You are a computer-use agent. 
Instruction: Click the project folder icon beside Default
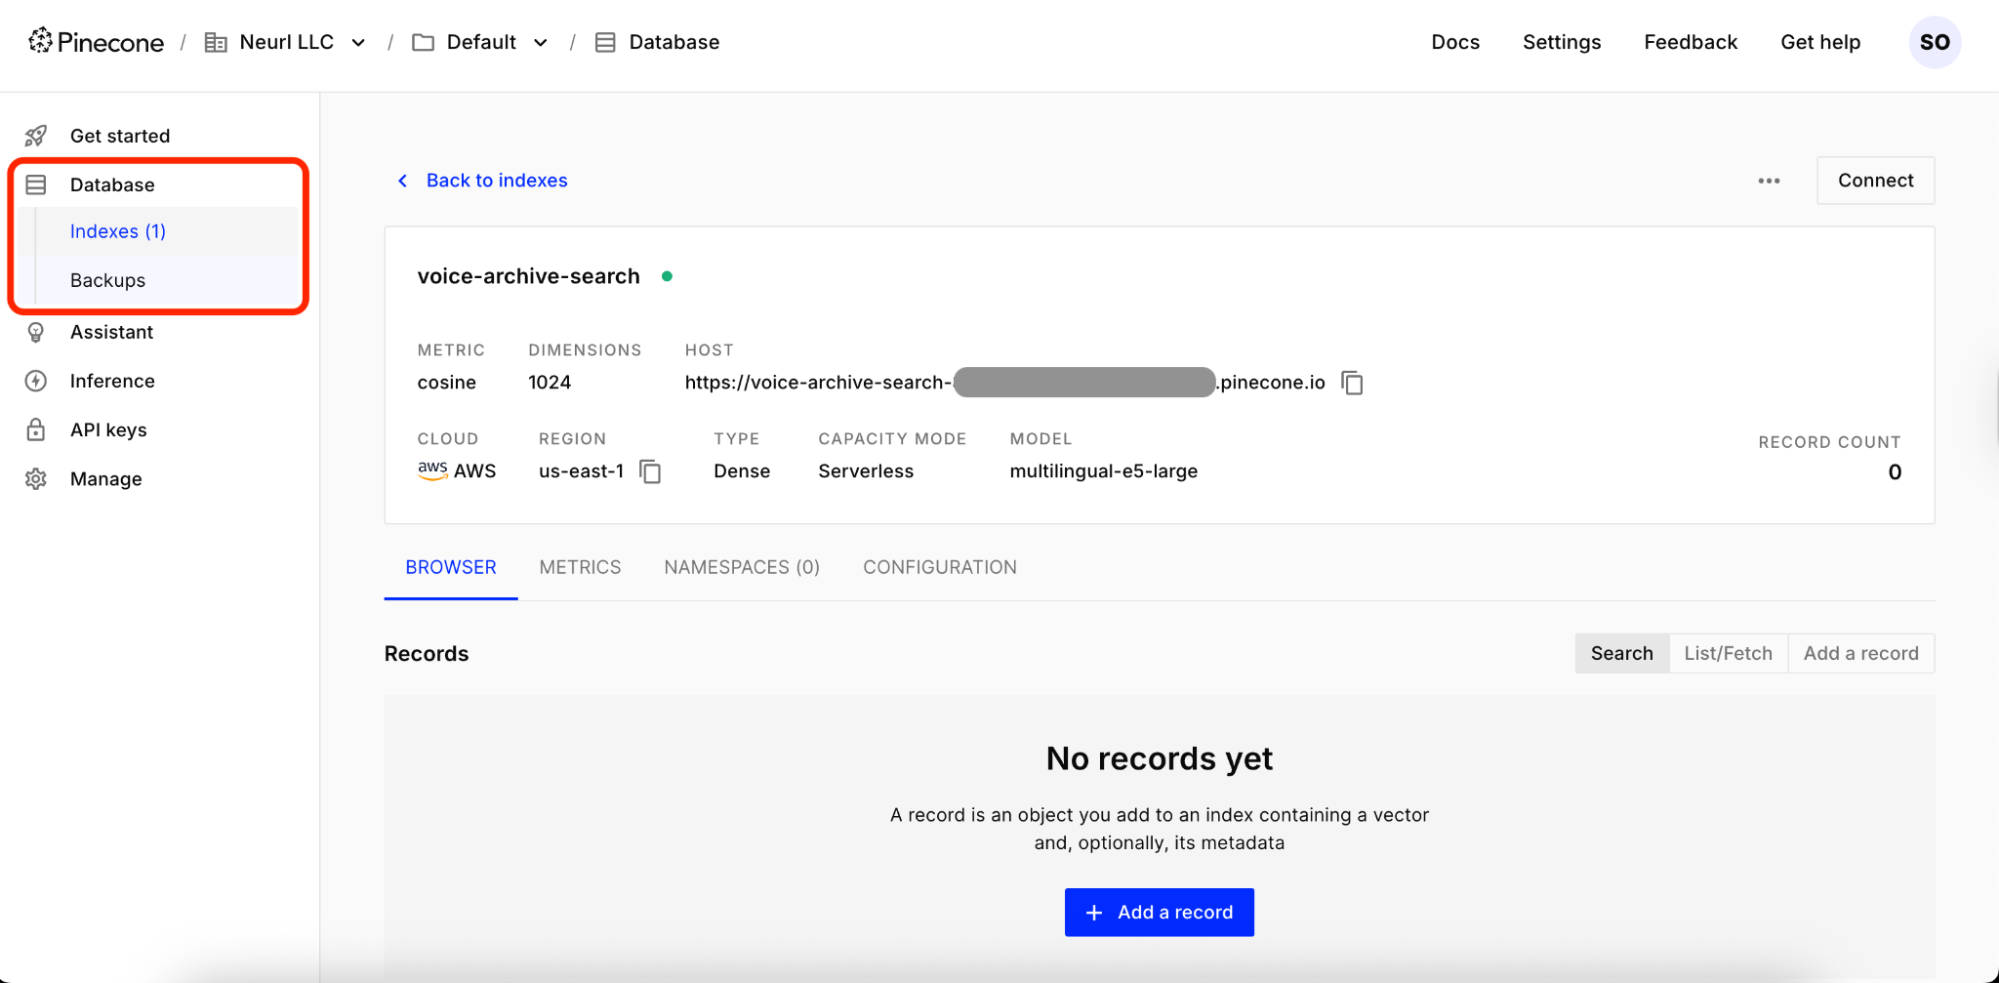[x=423, y=42]
